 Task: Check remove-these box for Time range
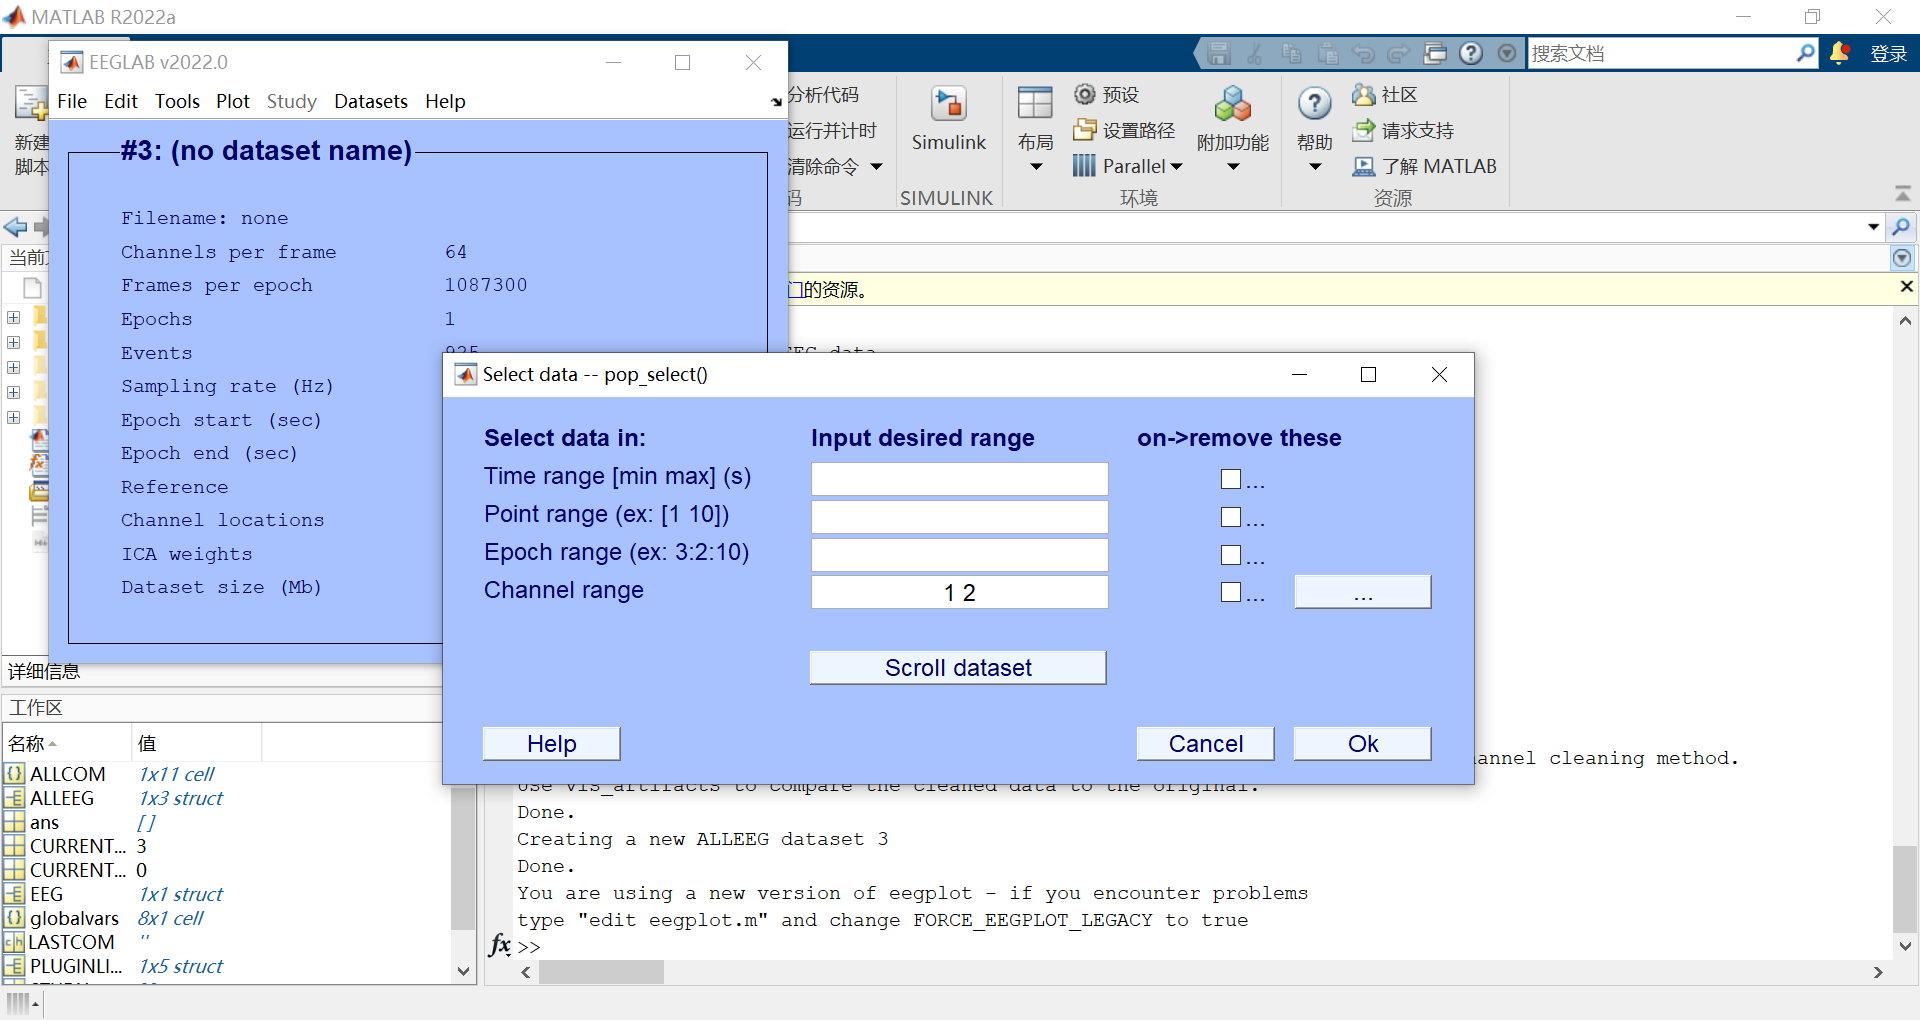point(1231,479)
